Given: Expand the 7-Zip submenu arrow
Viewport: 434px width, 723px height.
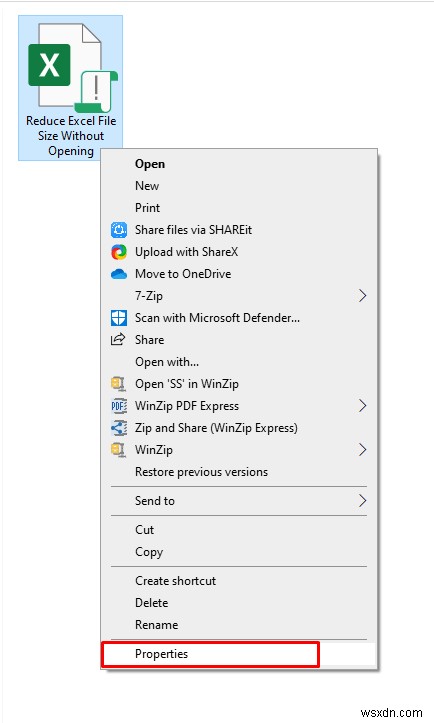Looking at the screenshot, I should pyautogui.click(x=363, y=296).
